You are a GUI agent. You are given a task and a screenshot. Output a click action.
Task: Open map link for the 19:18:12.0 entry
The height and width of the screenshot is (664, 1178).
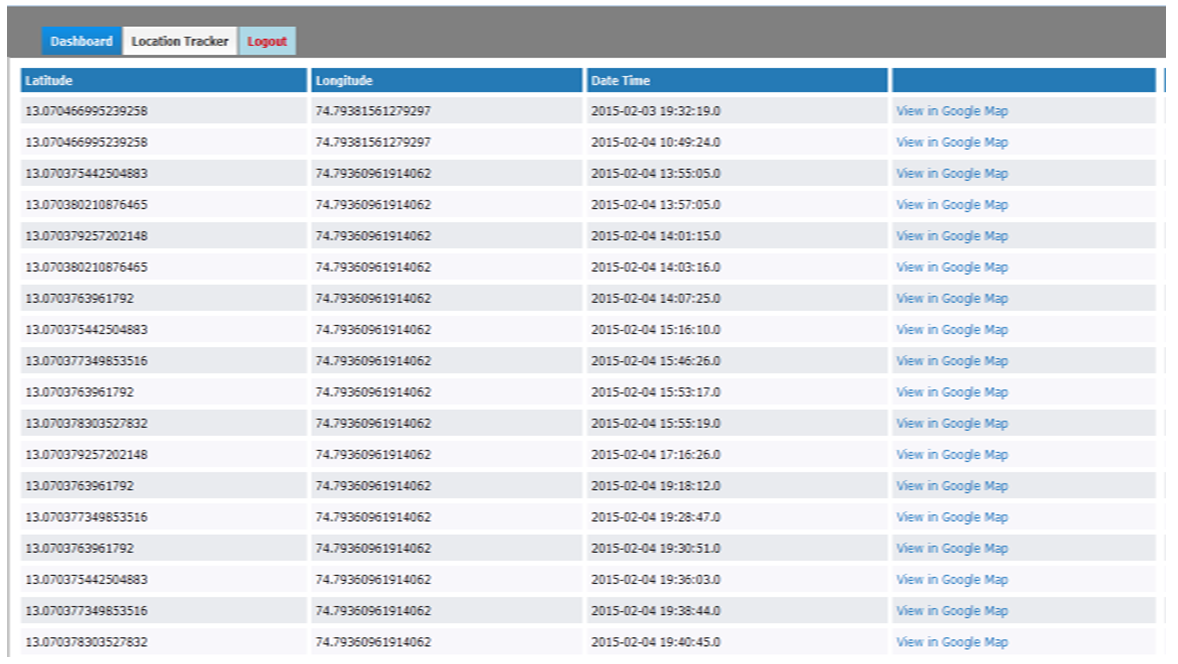pyautogui.click(x=952, y=485)
